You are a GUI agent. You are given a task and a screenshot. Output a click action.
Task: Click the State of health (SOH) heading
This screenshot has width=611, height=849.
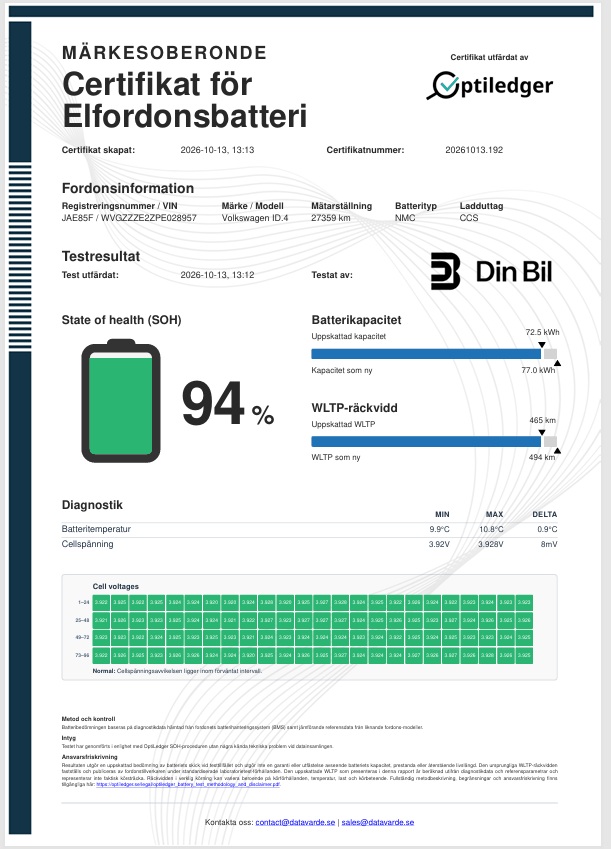(121, 320)
